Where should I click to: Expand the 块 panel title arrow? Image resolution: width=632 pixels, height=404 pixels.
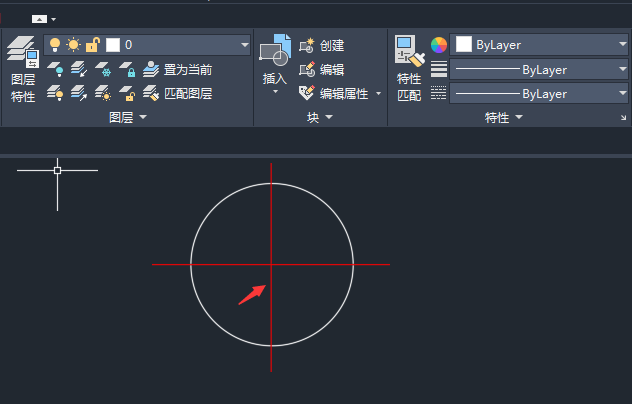329,117
